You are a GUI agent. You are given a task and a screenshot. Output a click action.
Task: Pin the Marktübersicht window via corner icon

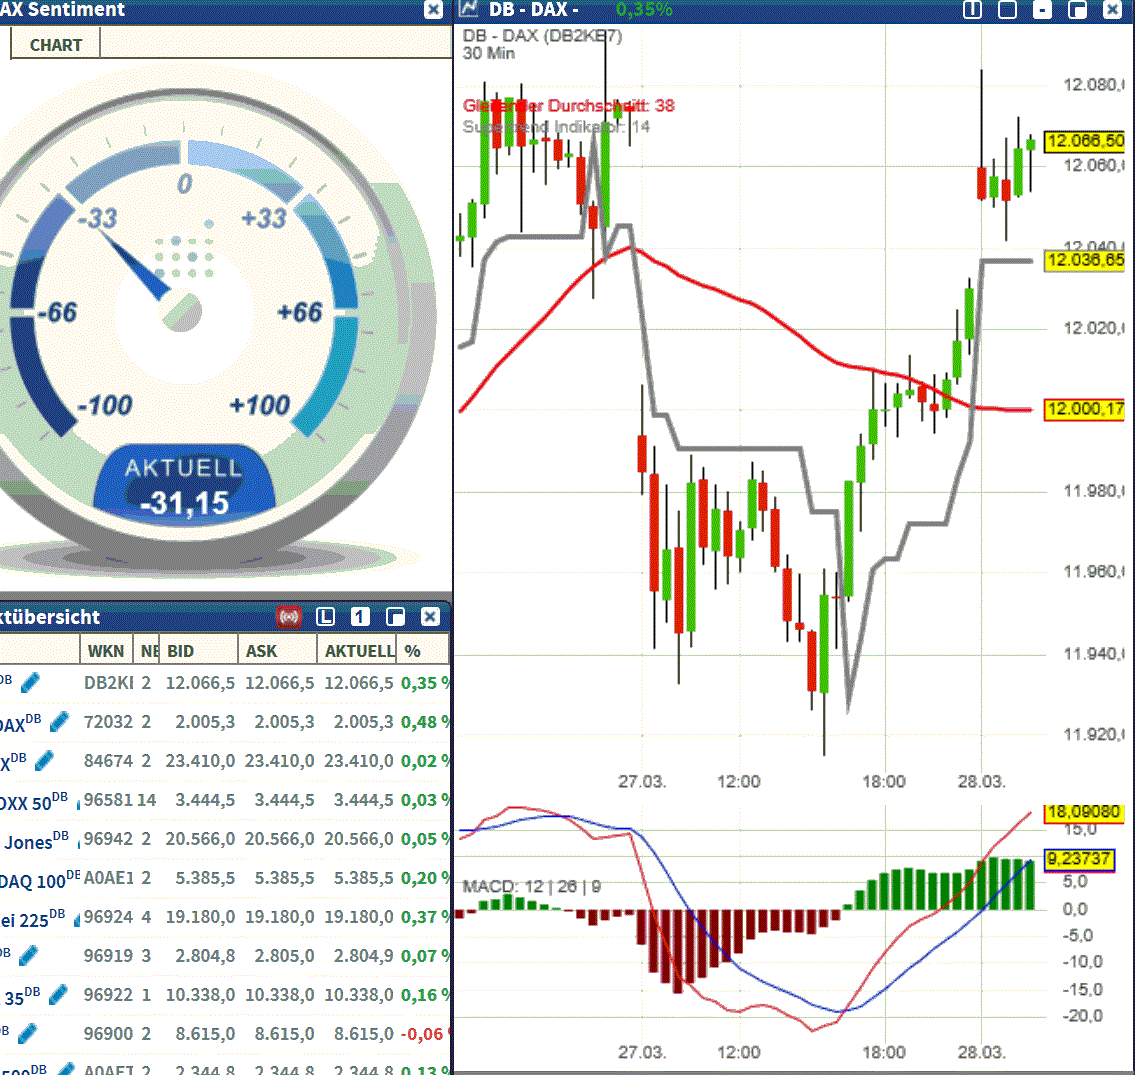tap(398, 617)
